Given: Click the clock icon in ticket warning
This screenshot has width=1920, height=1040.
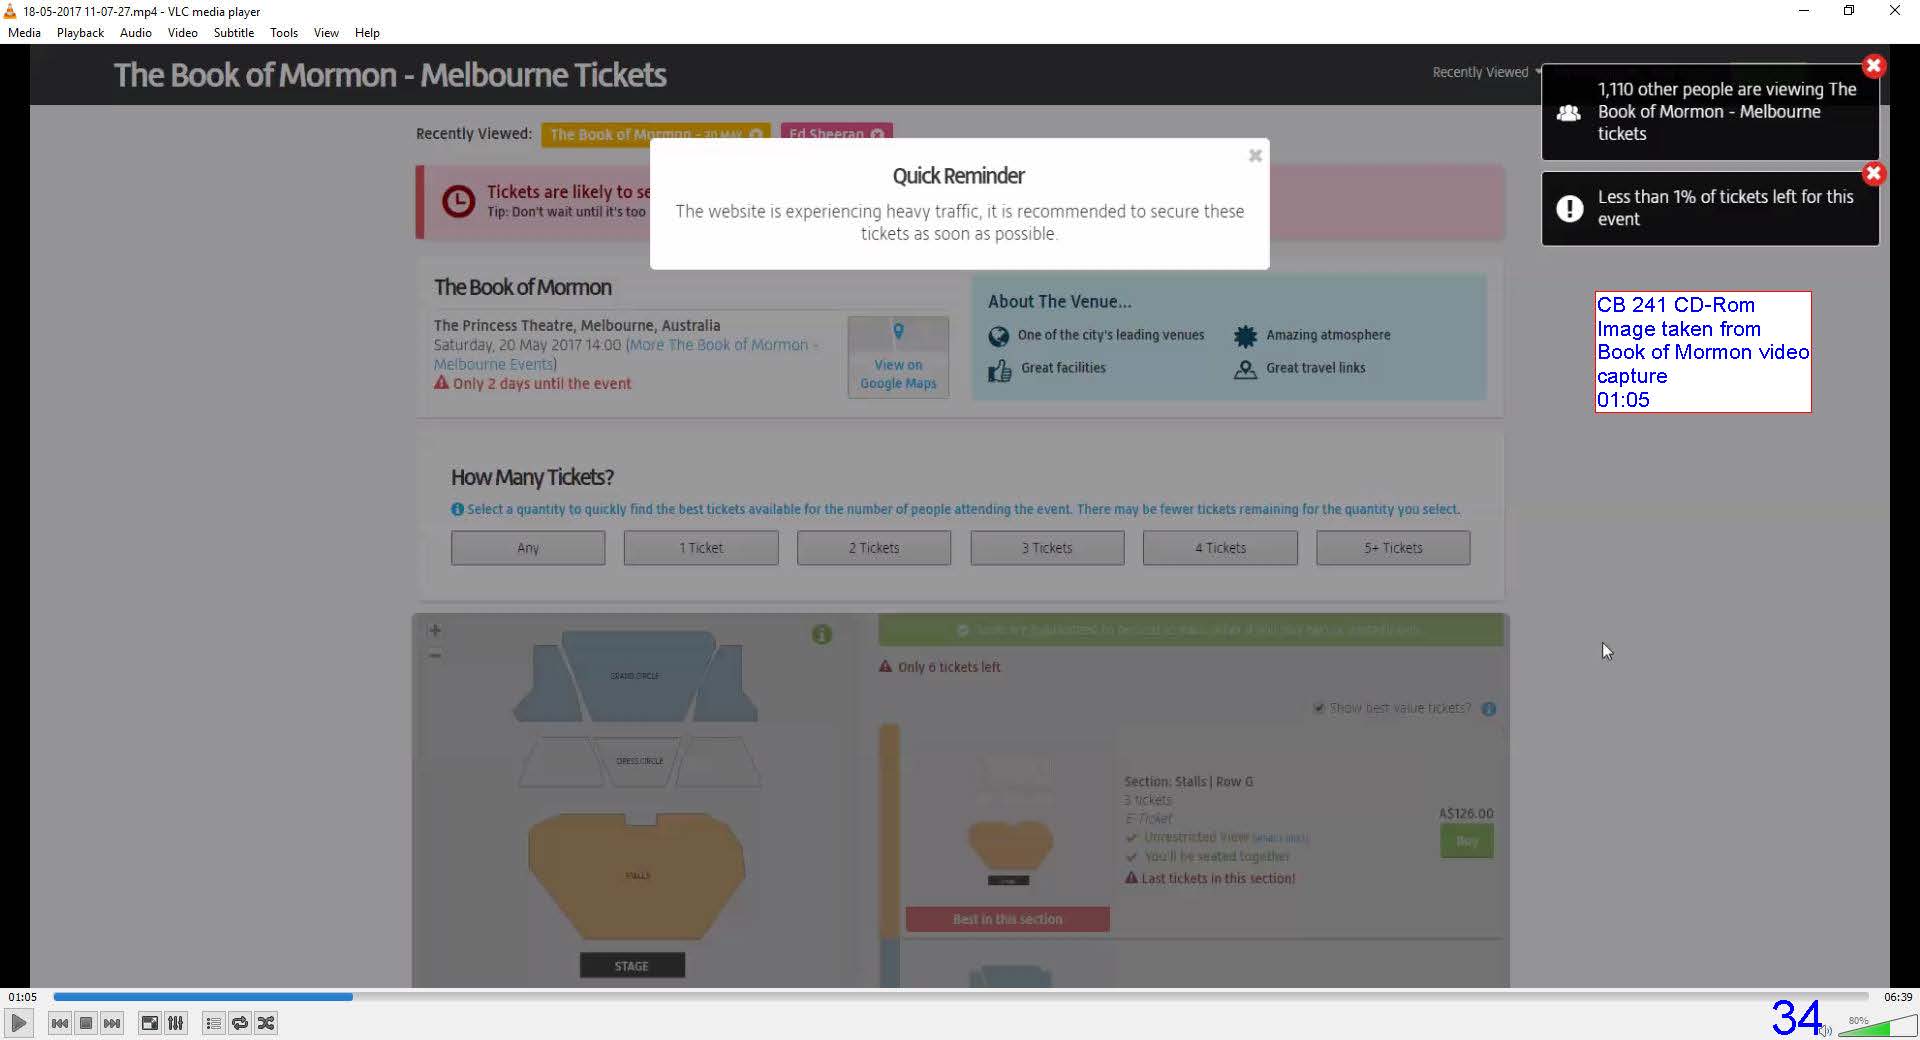Looking at the screenshot, I should click(458, 201).
